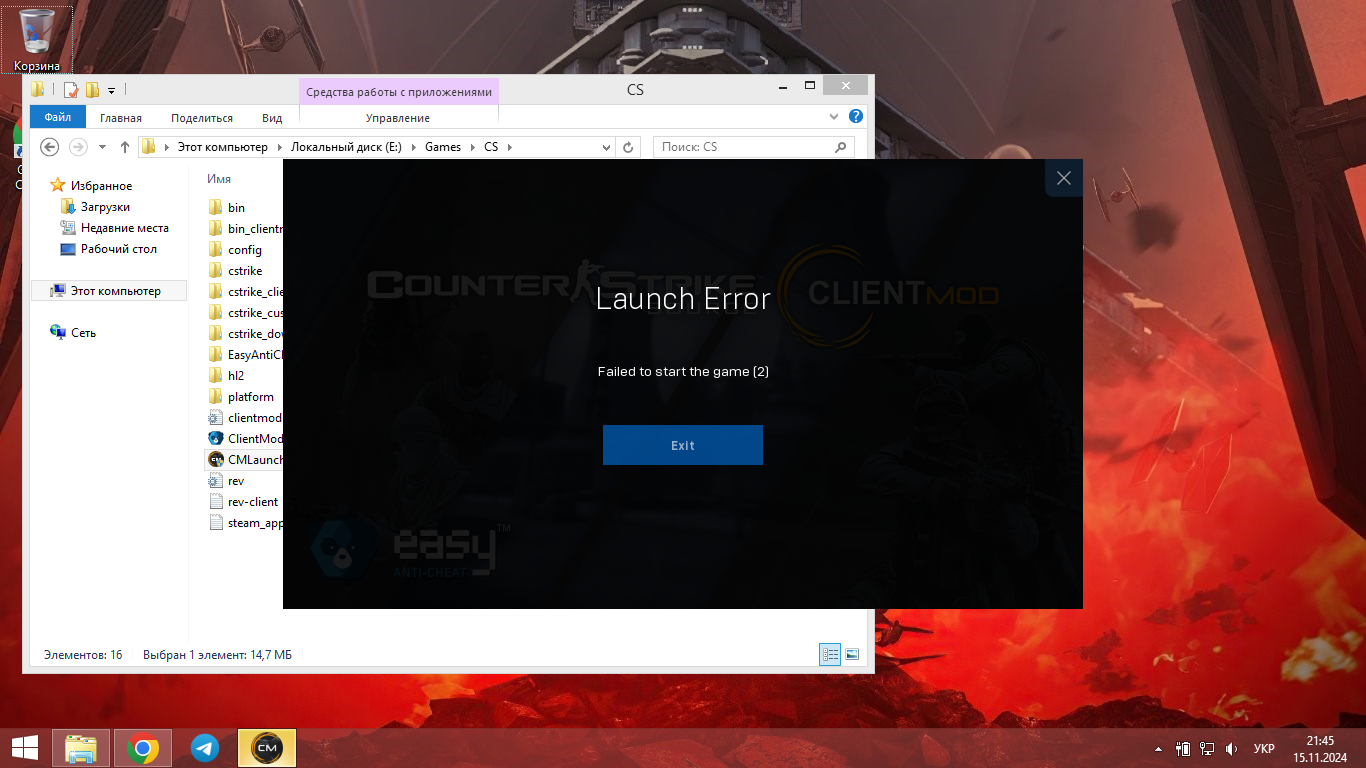Click Games breadcrumb in address bar
Viewport: 1366px width, 768px height.
[x=443, y=147]
